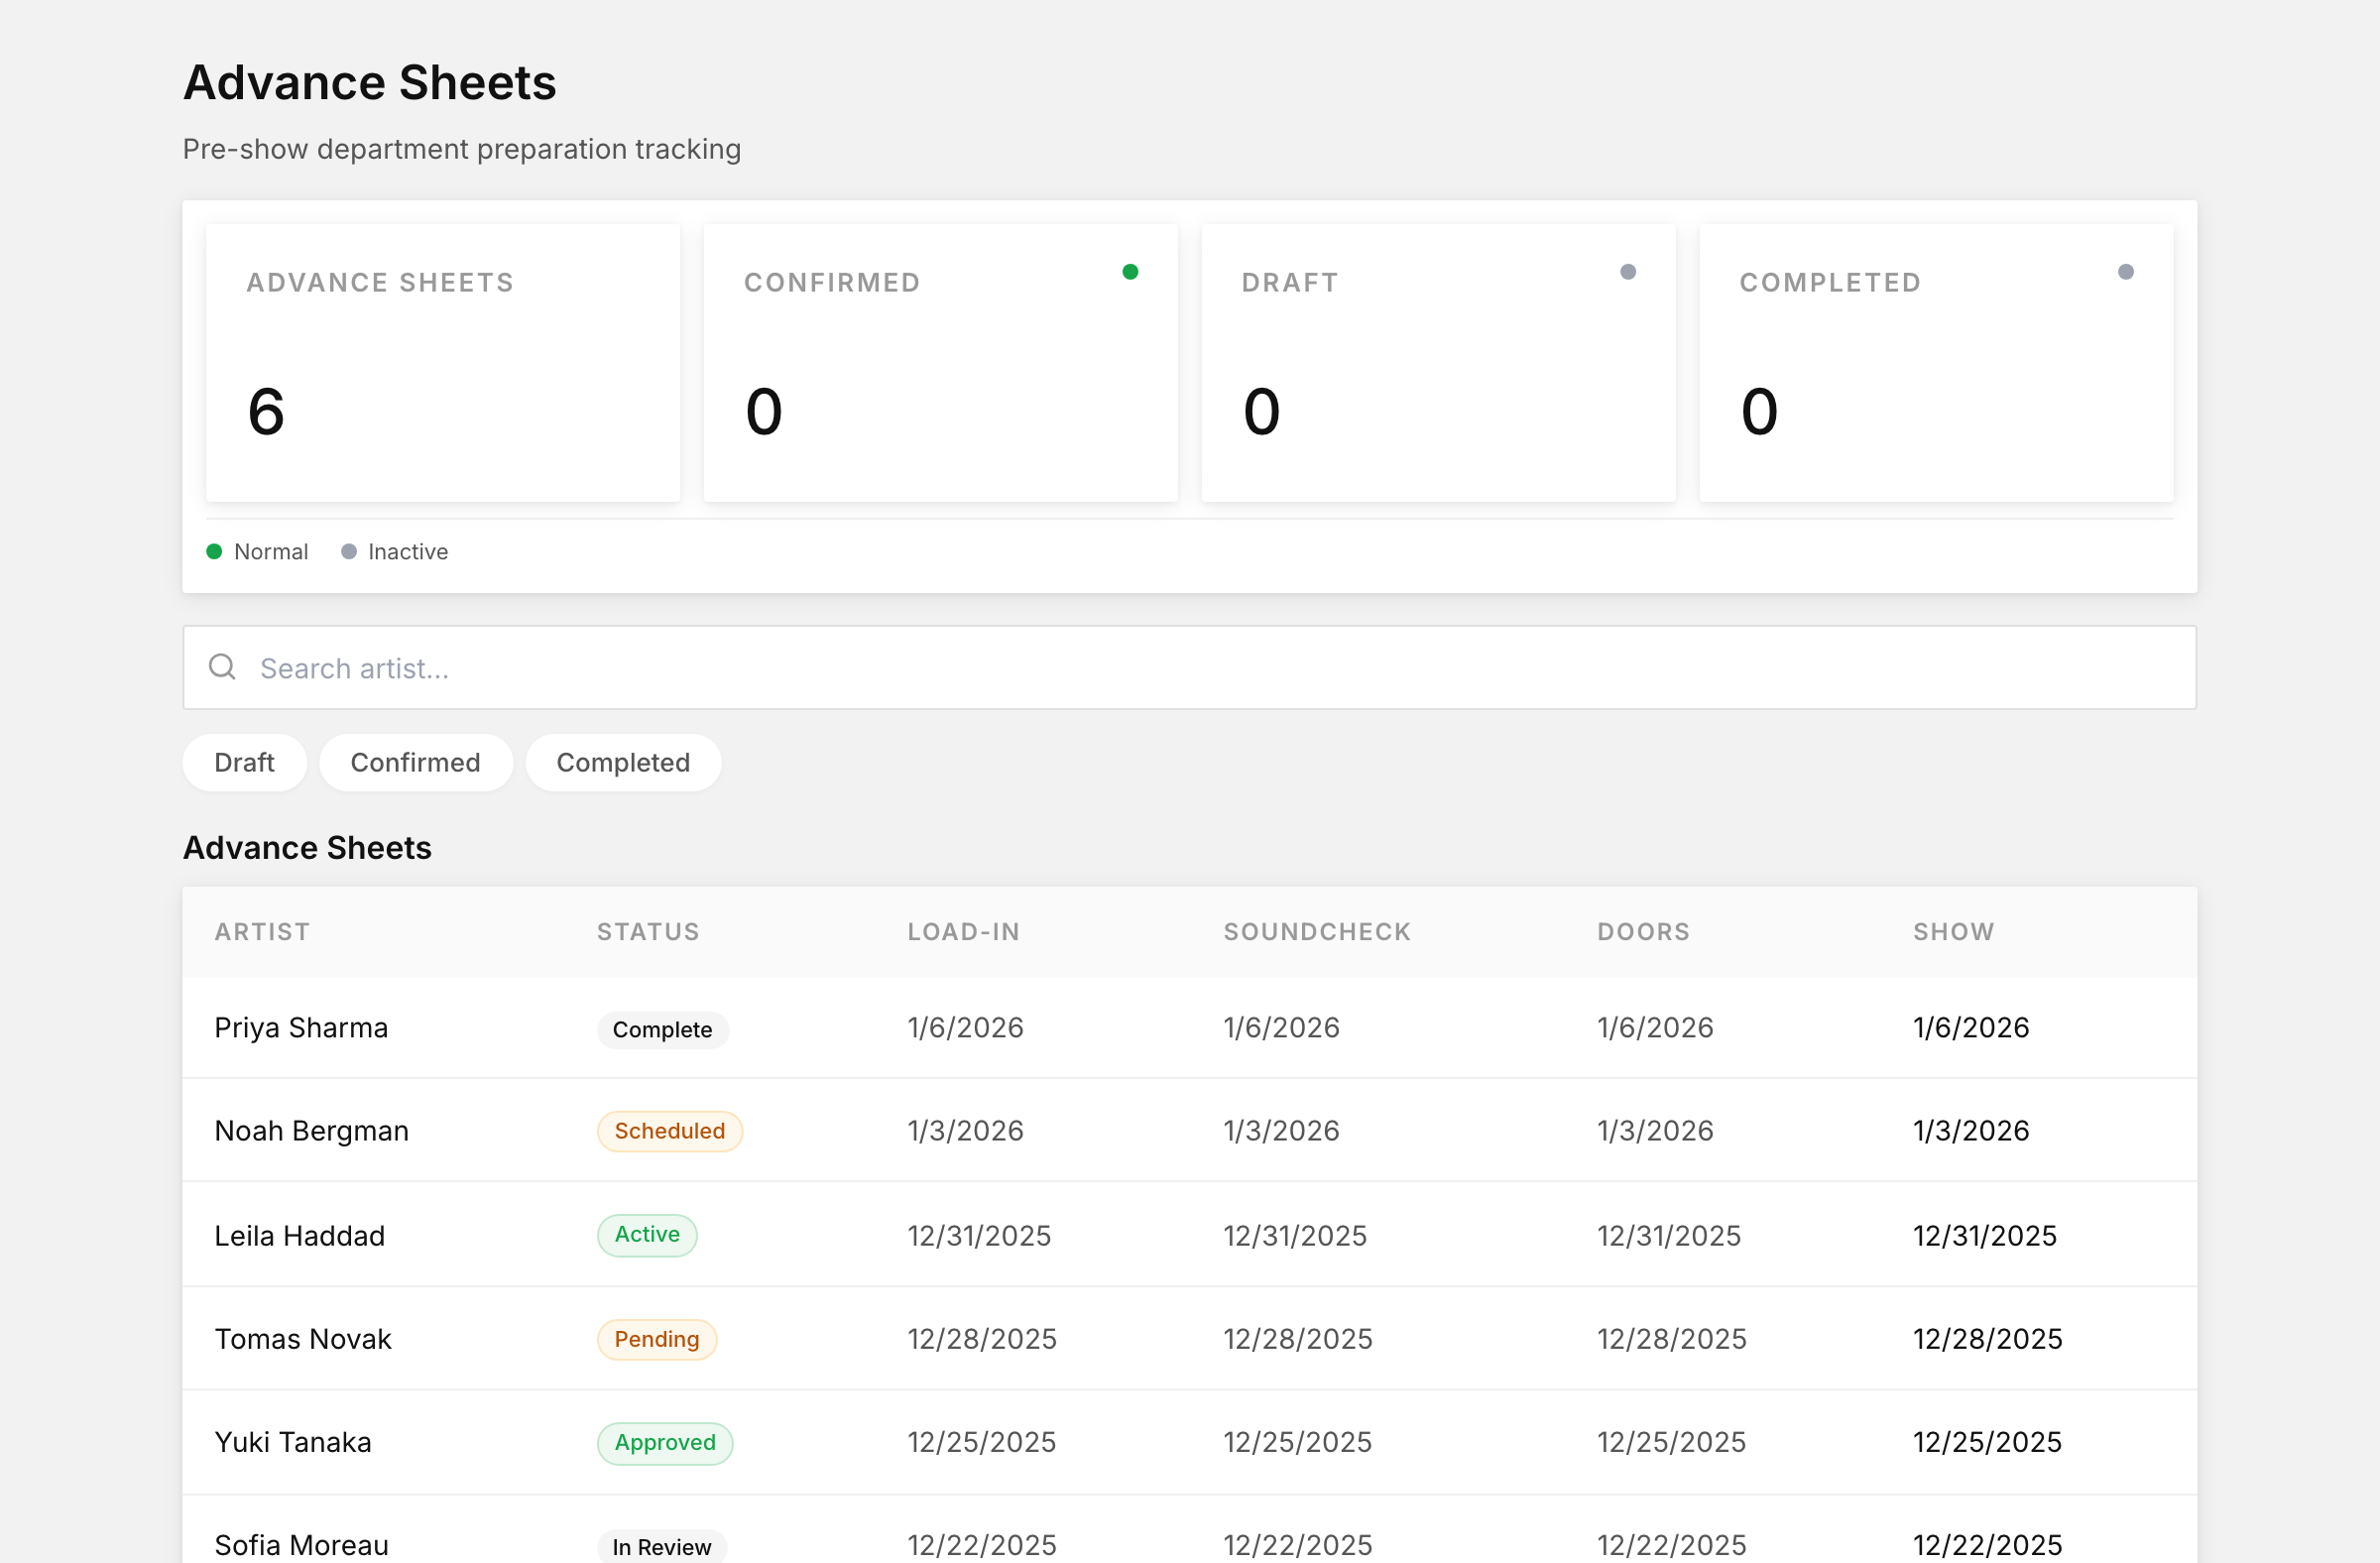This screenshot has width=2380, height=1563.
Task: Open the Completed summary card
Action: (1936, 363)
